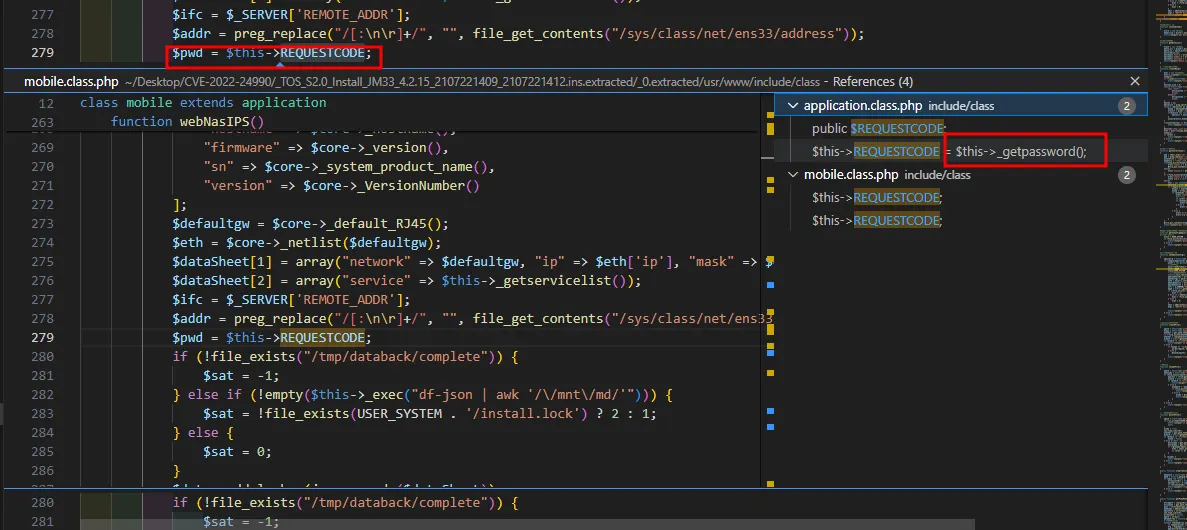
Task: Click the count badge beside application.class.php
Action: pos(1126,106)
